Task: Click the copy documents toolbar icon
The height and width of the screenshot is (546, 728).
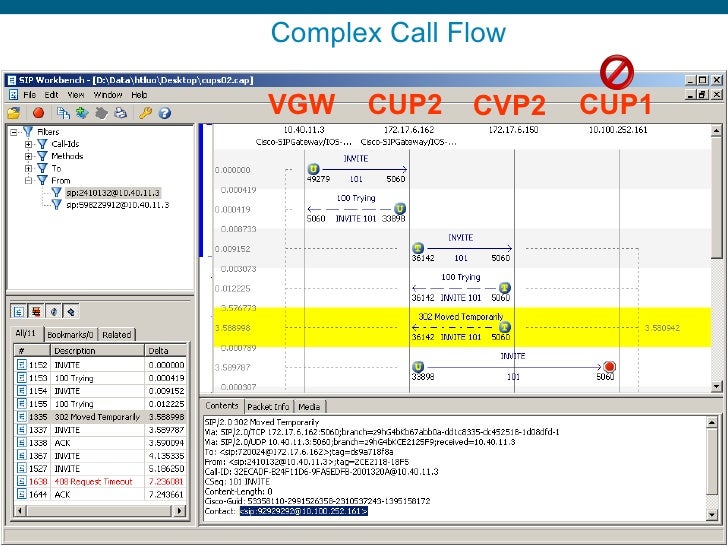Action: tap(63, 112)
